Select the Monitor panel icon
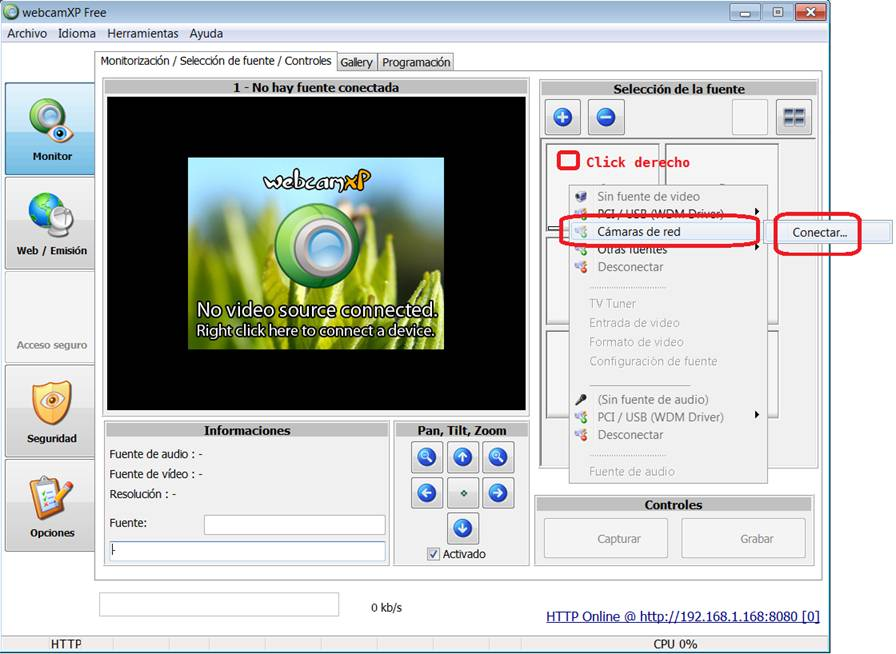The height and width of the screenshot is (654, 896). (x=49, y=128)
